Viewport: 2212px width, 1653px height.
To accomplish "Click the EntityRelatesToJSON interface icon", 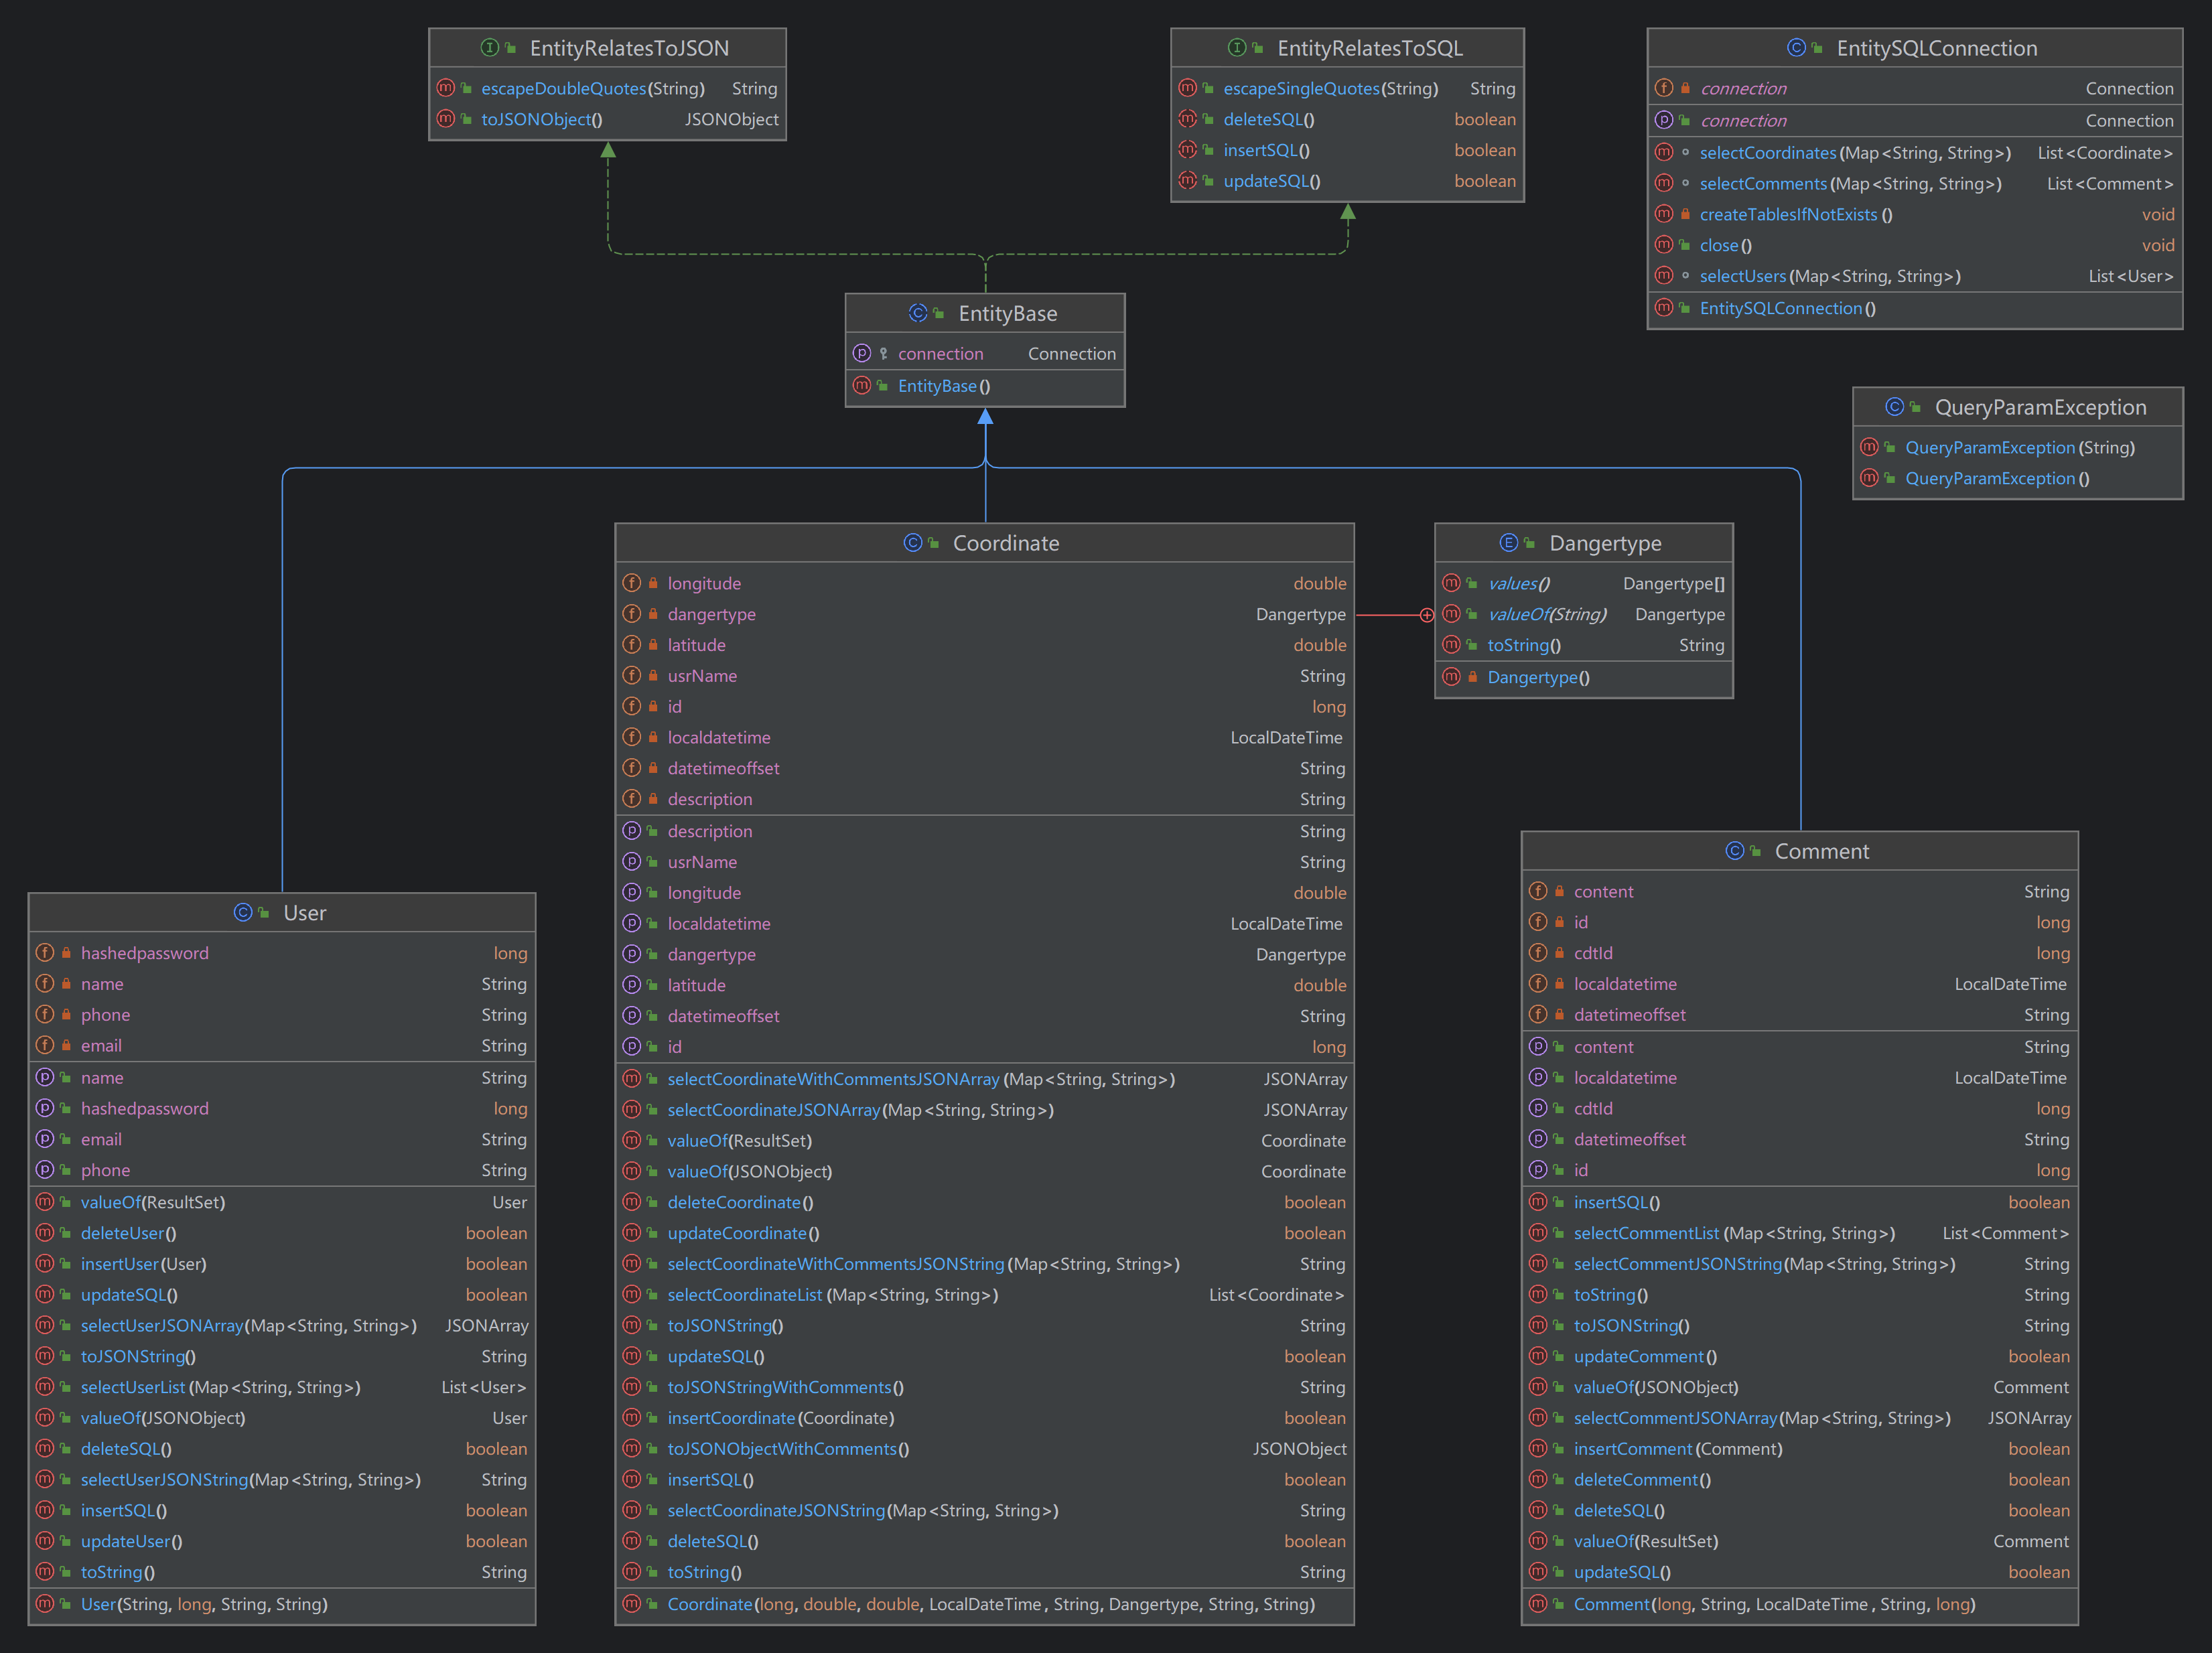I will pyautogui.click(x=489, y=47).
